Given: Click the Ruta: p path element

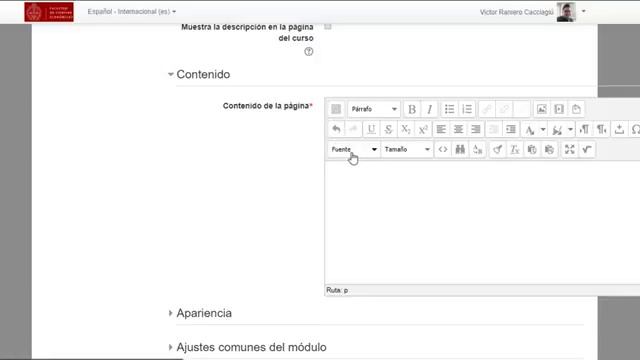Looking at the screenshot, I should point(345,290).
